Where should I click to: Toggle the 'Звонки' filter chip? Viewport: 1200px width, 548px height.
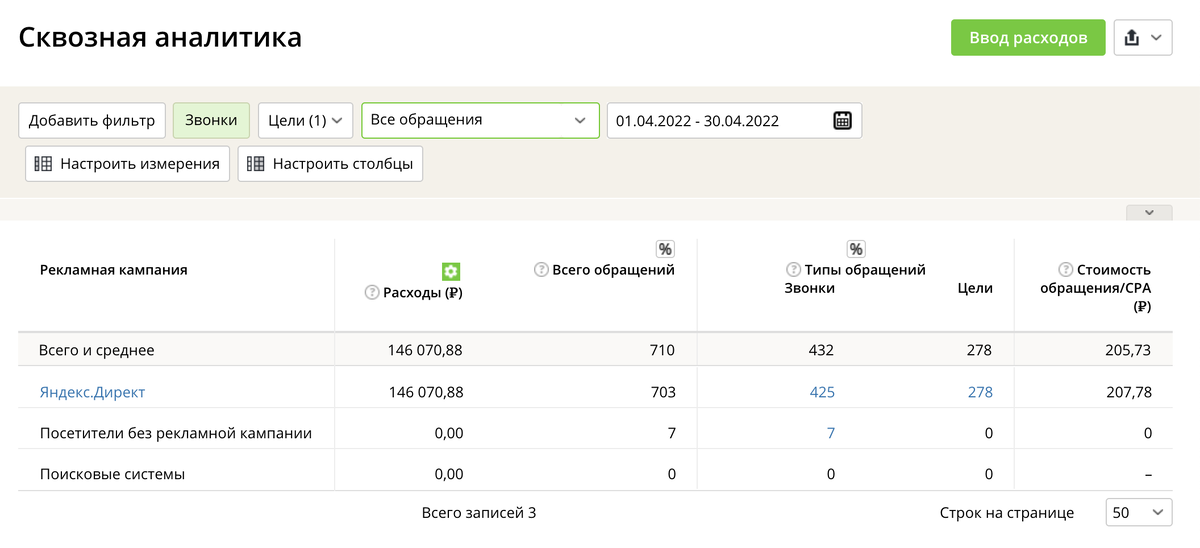(x=211, y=120)
